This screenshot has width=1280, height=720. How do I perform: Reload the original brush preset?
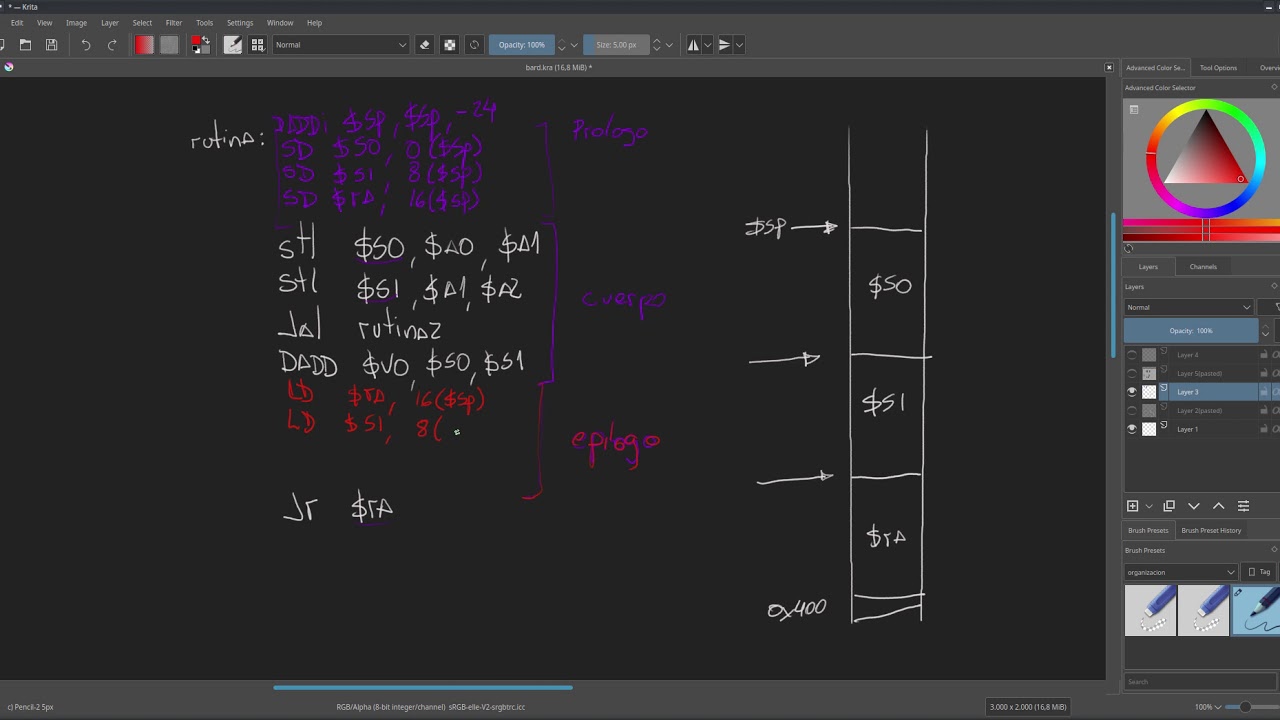click(474, 44)
